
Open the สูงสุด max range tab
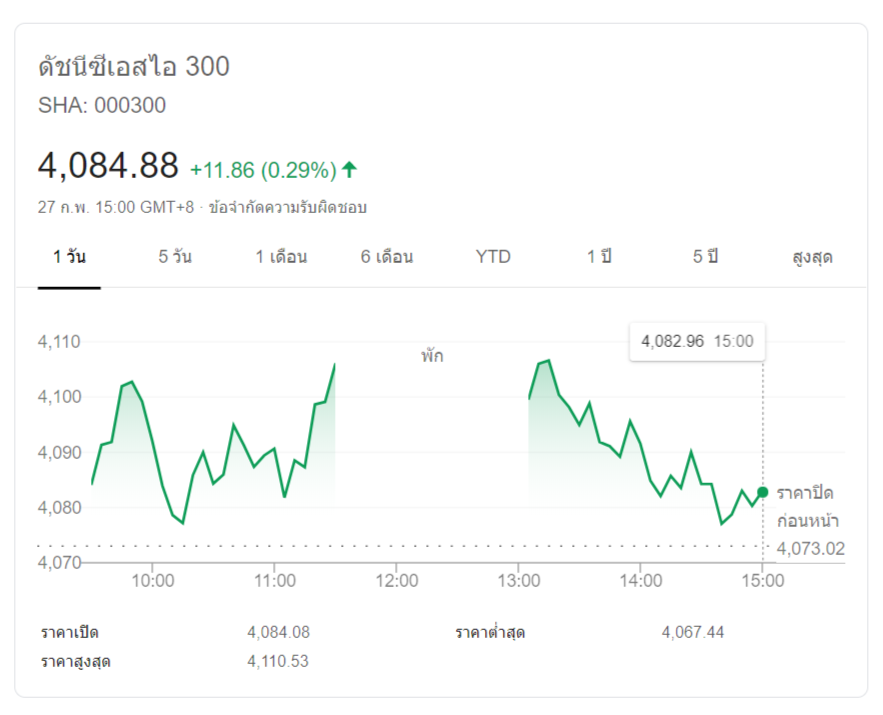(x=812, y=257)
